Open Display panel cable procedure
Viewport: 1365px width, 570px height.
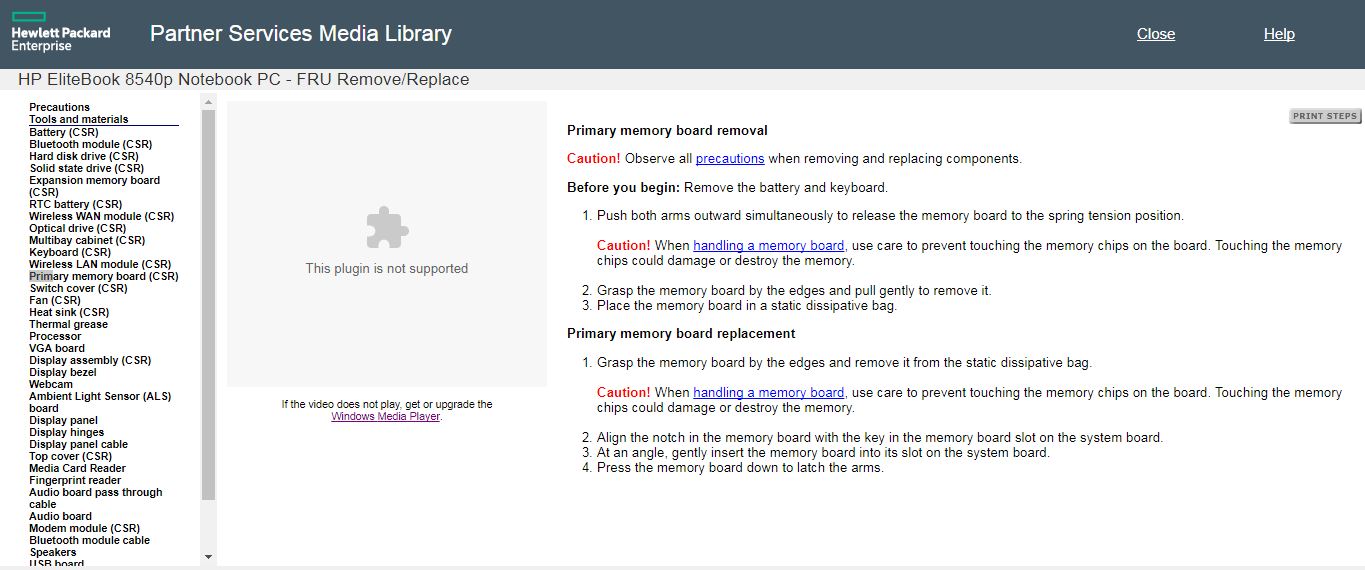point(78,444)
